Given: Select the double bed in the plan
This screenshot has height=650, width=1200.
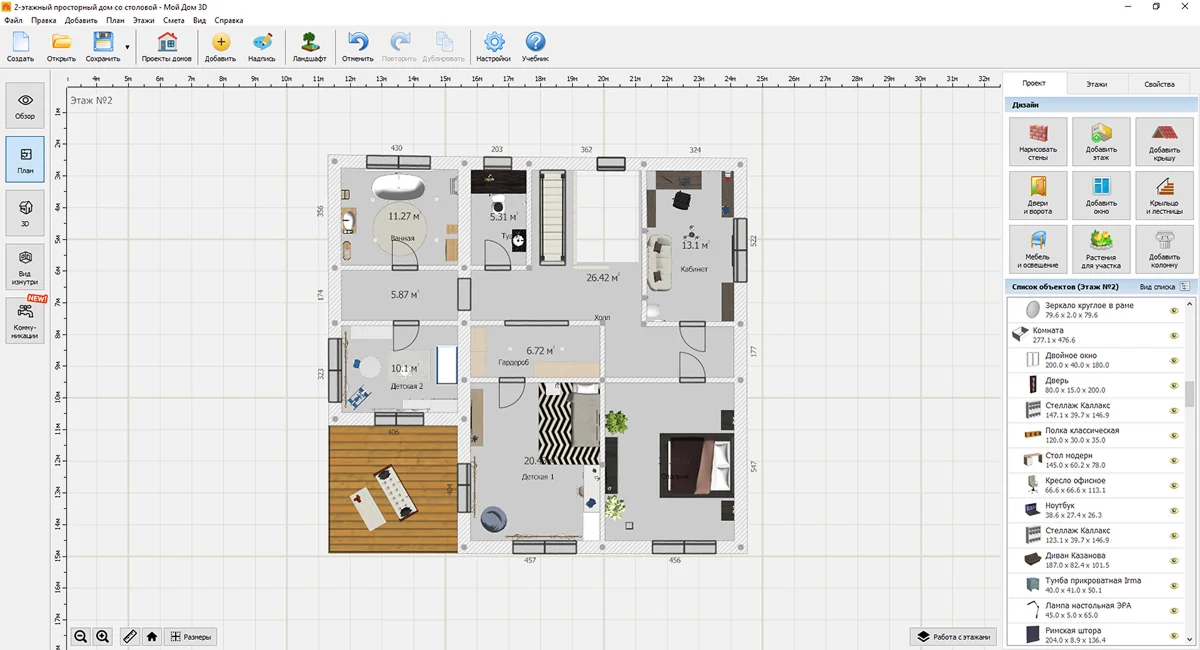Looking at the screenshot, I should coord(697,465).
